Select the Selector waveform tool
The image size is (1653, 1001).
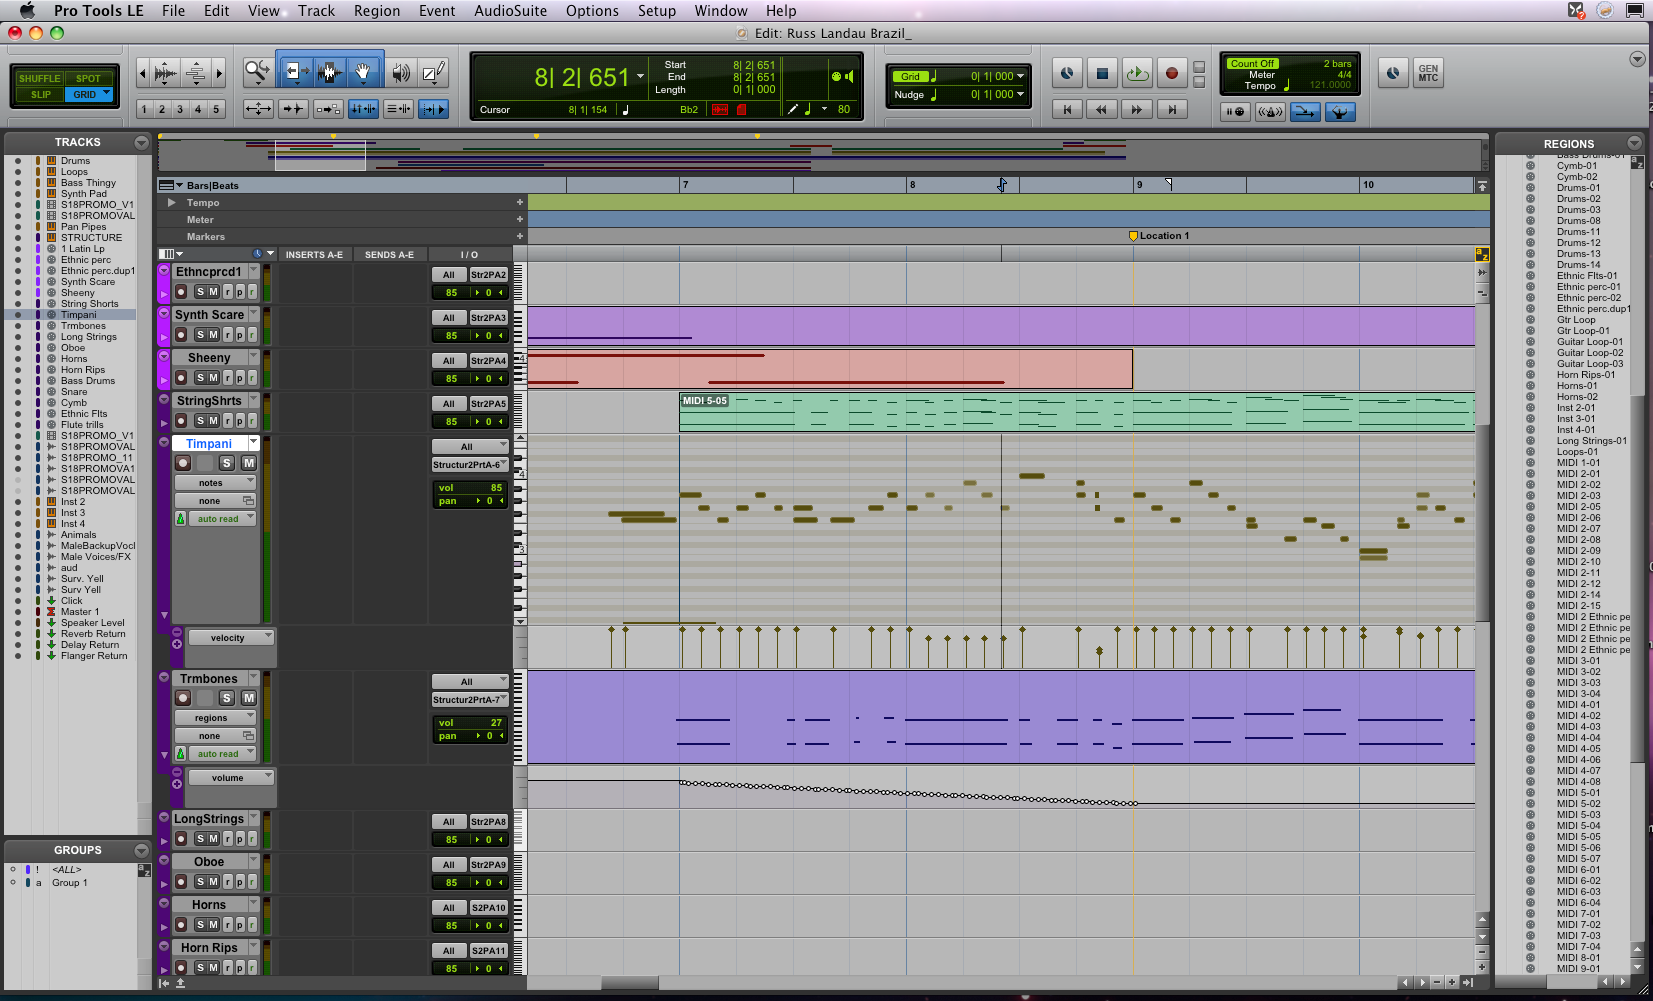(329, 72)
